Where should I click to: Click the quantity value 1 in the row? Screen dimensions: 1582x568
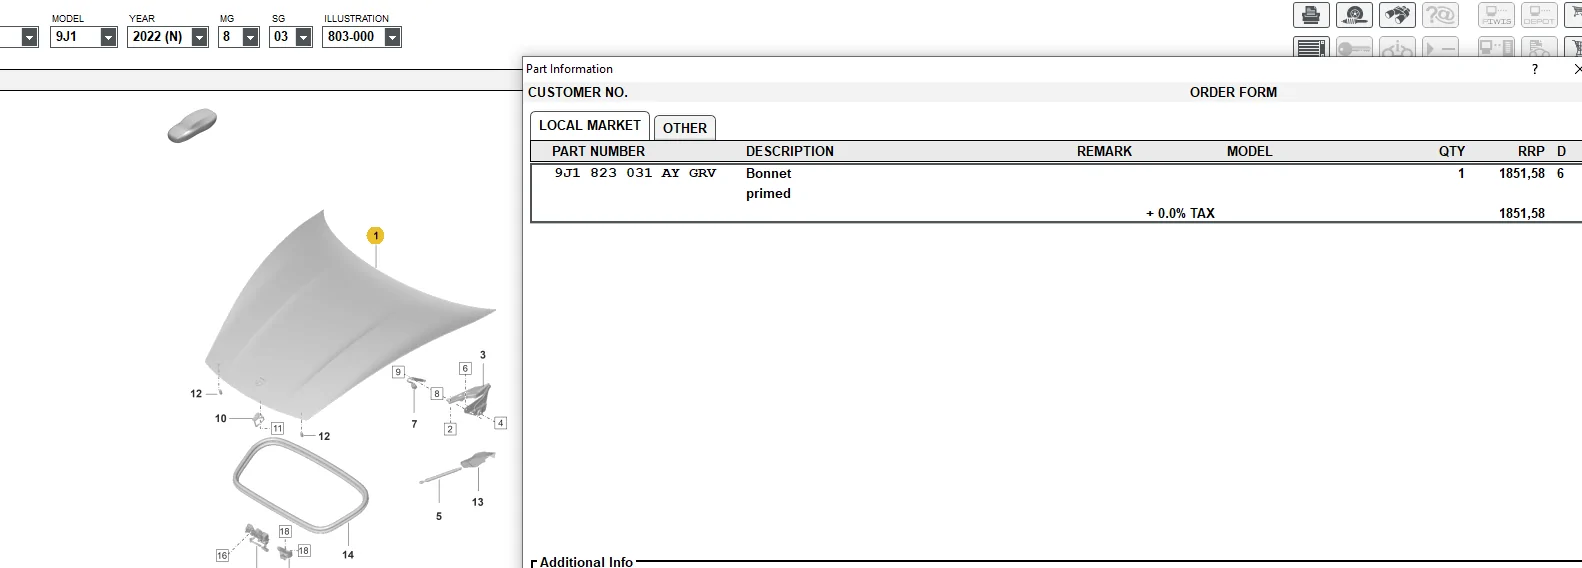(x=1461, y=173)
